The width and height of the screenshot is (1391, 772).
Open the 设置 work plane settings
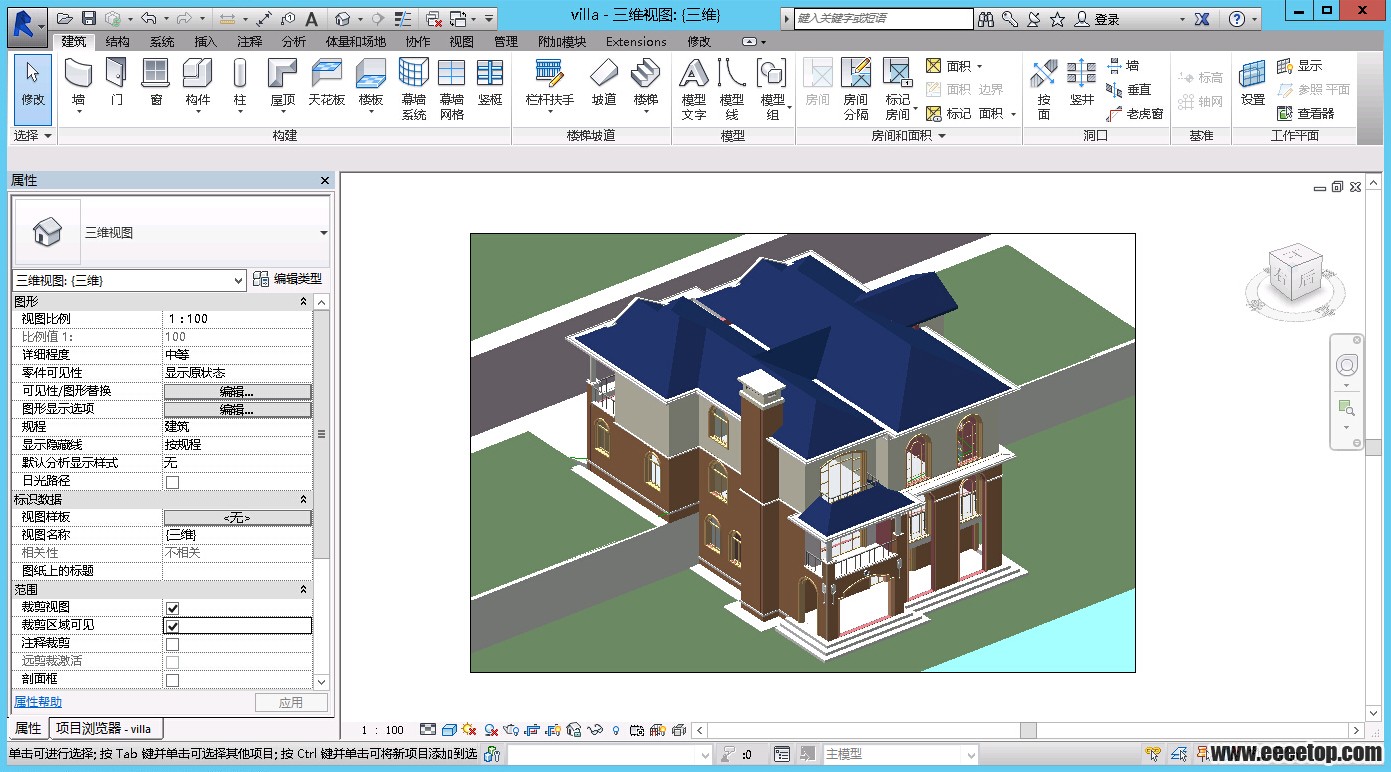1253,83
